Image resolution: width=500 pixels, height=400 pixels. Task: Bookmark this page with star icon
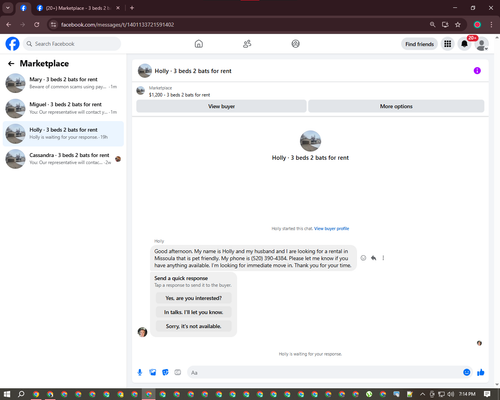point(458,25)
